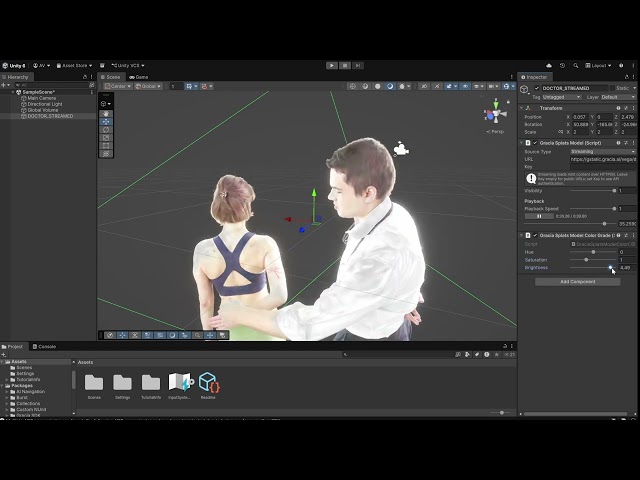Screen dimensions: 640x480
Task: Collapse the Transform component
Action: pyautogui.click(x=521, y=108)
